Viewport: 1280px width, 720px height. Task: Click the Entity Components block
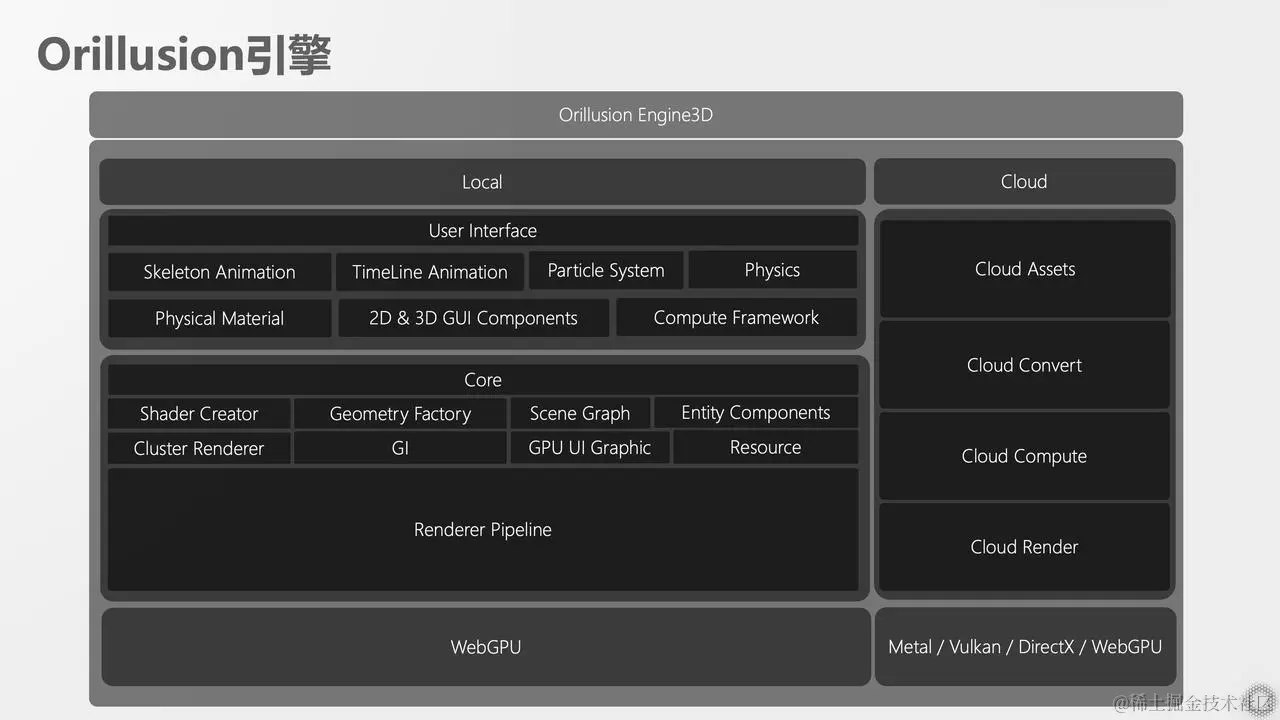756,413
